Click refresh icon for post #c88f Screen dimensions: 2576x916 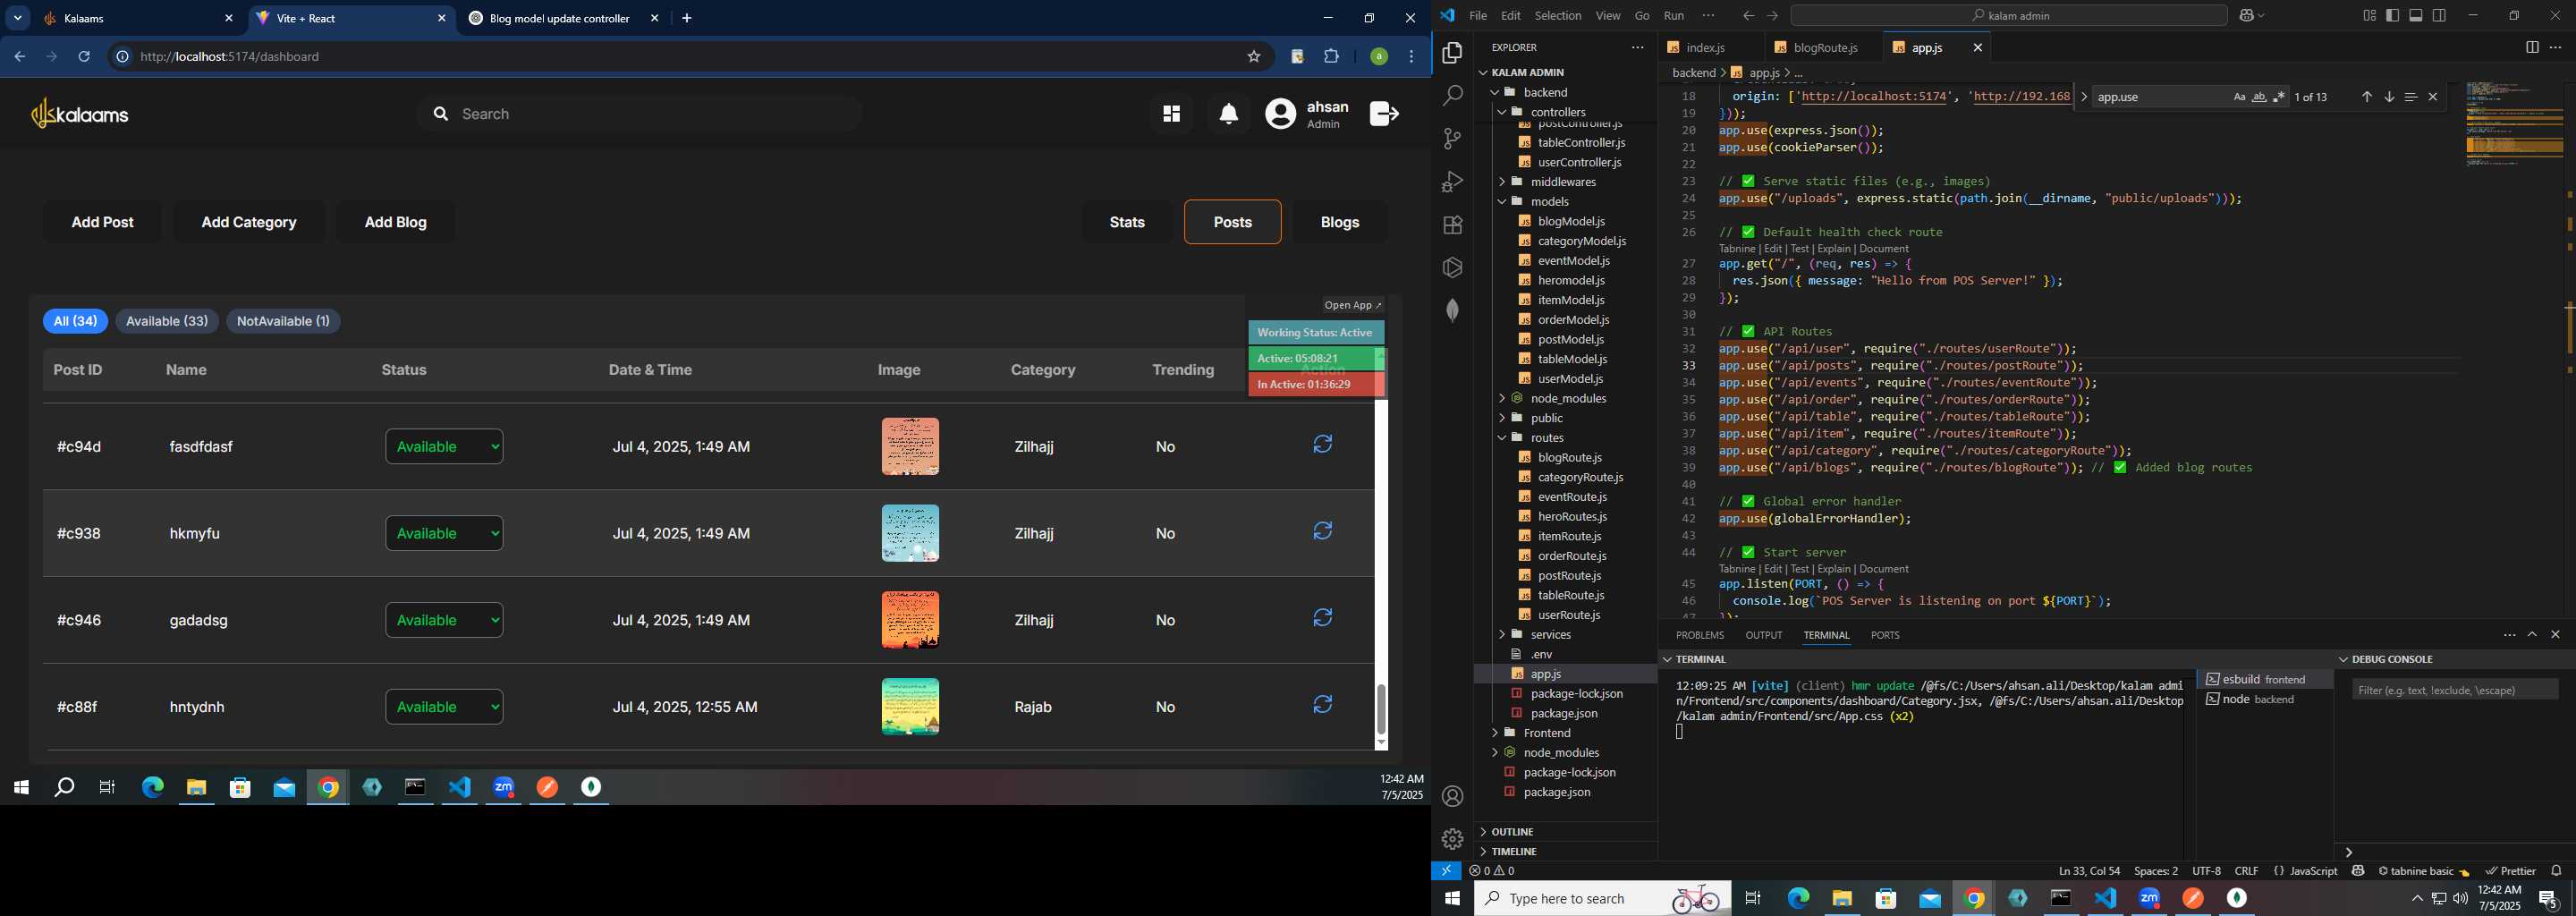(x=1322, y=706)
